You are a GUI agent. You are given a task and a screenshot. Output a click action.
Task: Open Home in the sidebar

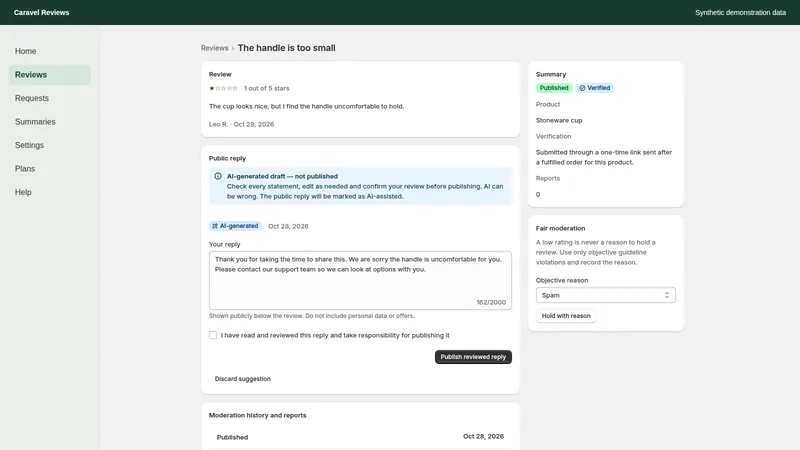point(49,51)
